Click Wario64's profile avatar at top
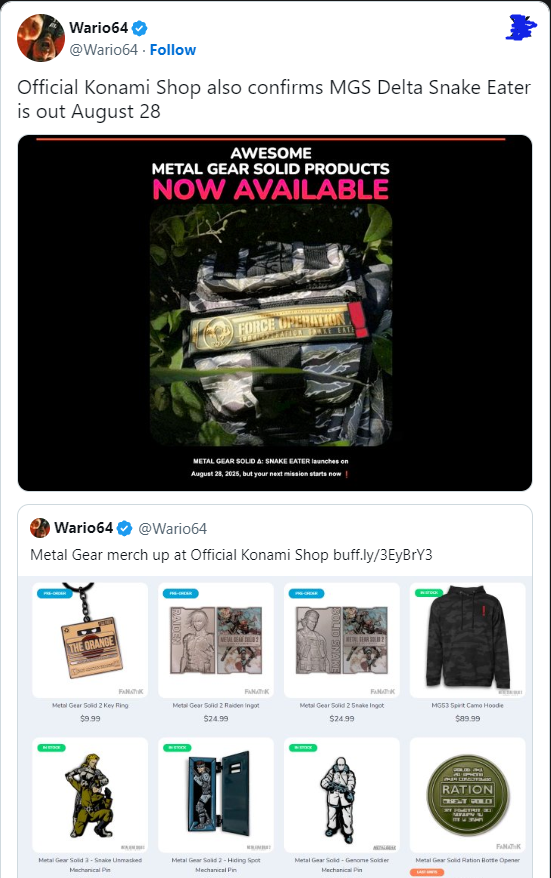Image resolution: width=551 pixels, height=878 pixels. pyautogui.click(x=41, y=38)
